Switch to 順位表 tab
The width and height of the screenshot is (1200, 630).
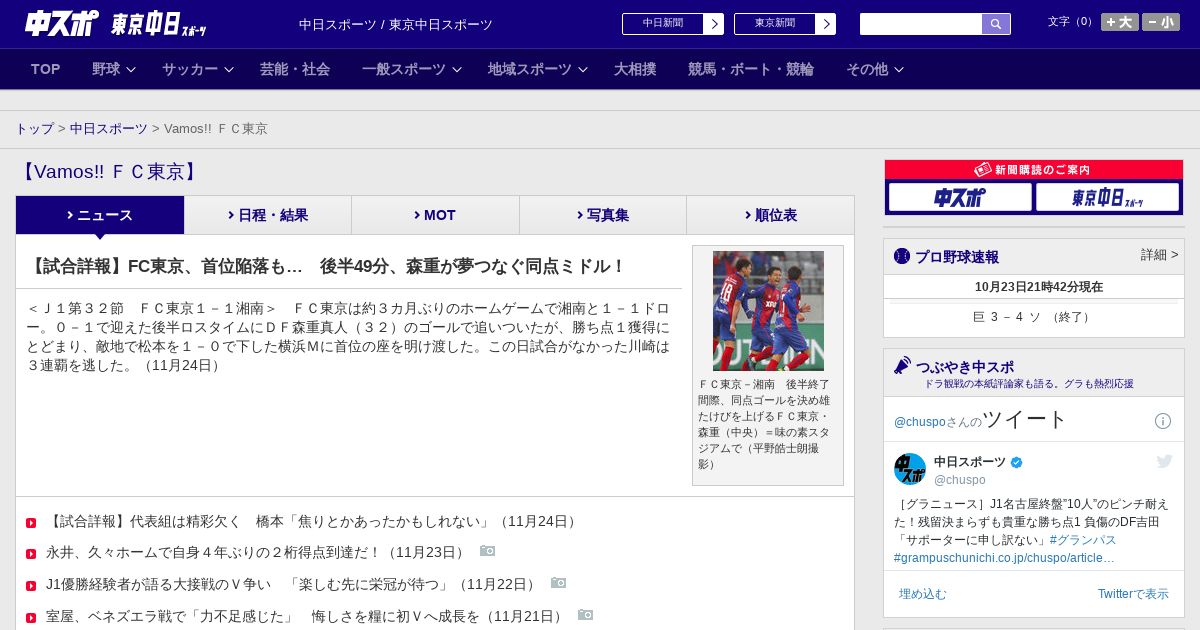770,215
